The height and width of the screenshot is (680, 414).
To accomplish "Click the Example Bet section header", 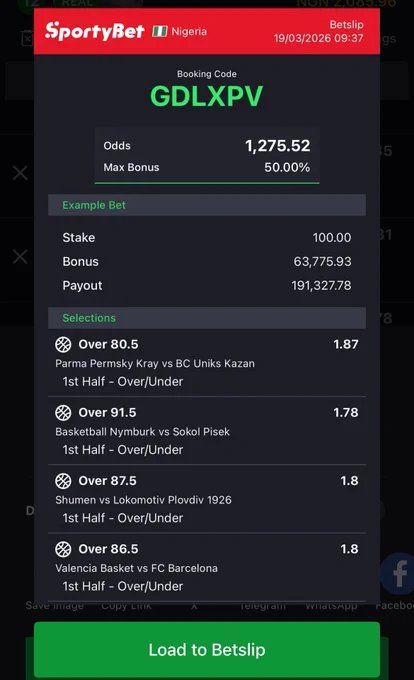I will tap(207, 205).
